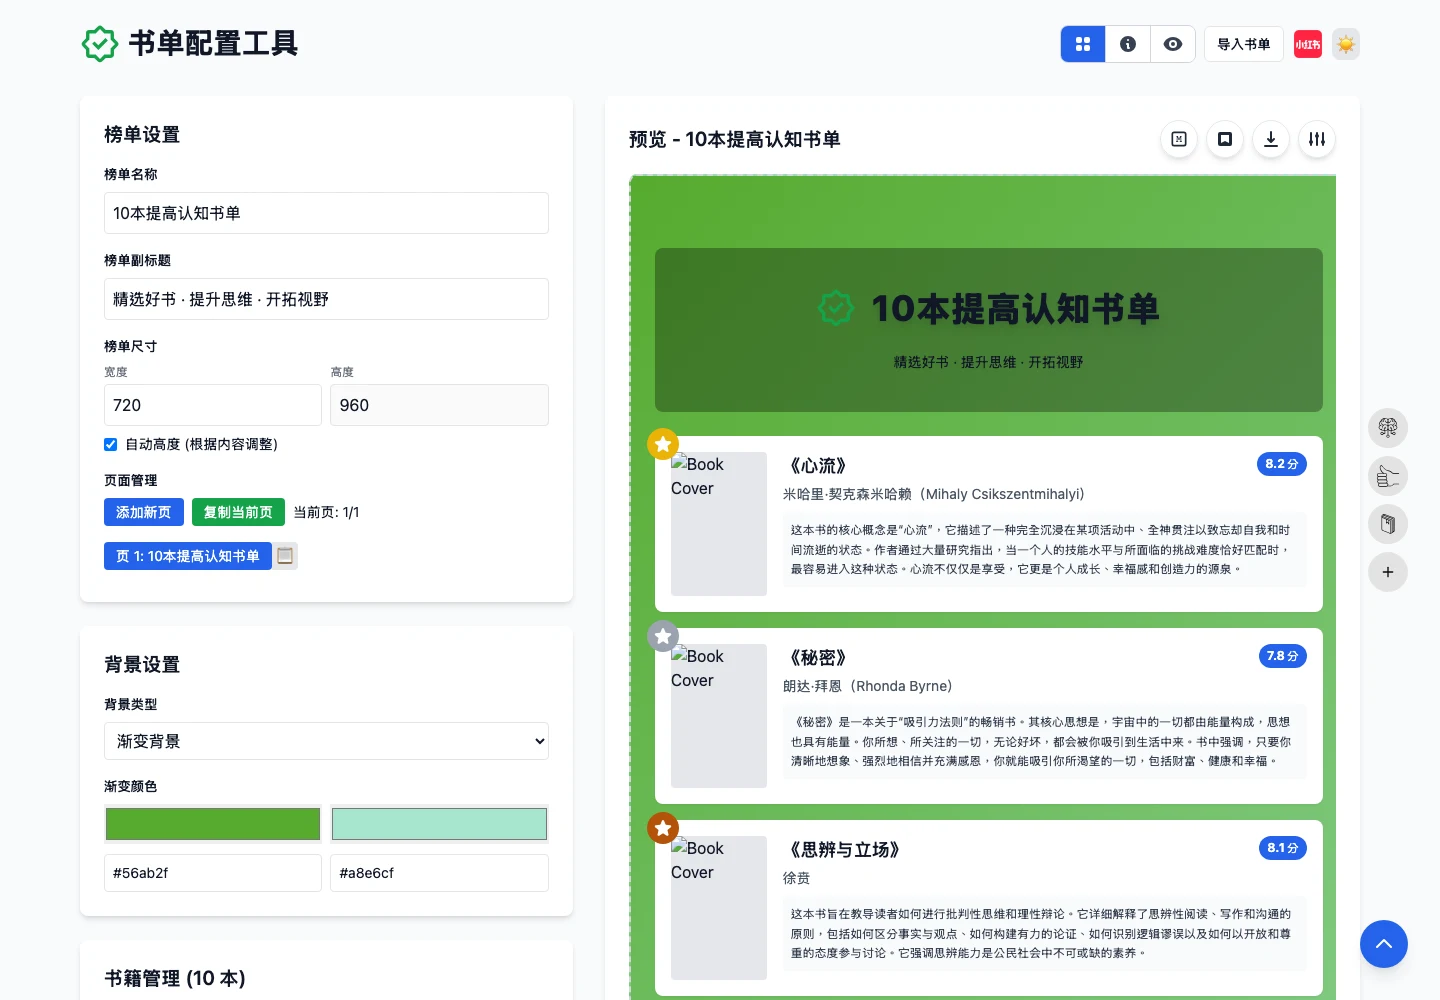The width and height of the screenshot is (1440, 1000).
Task: Click the 当前页: 1/1 indicator
Action: (326, 512)
